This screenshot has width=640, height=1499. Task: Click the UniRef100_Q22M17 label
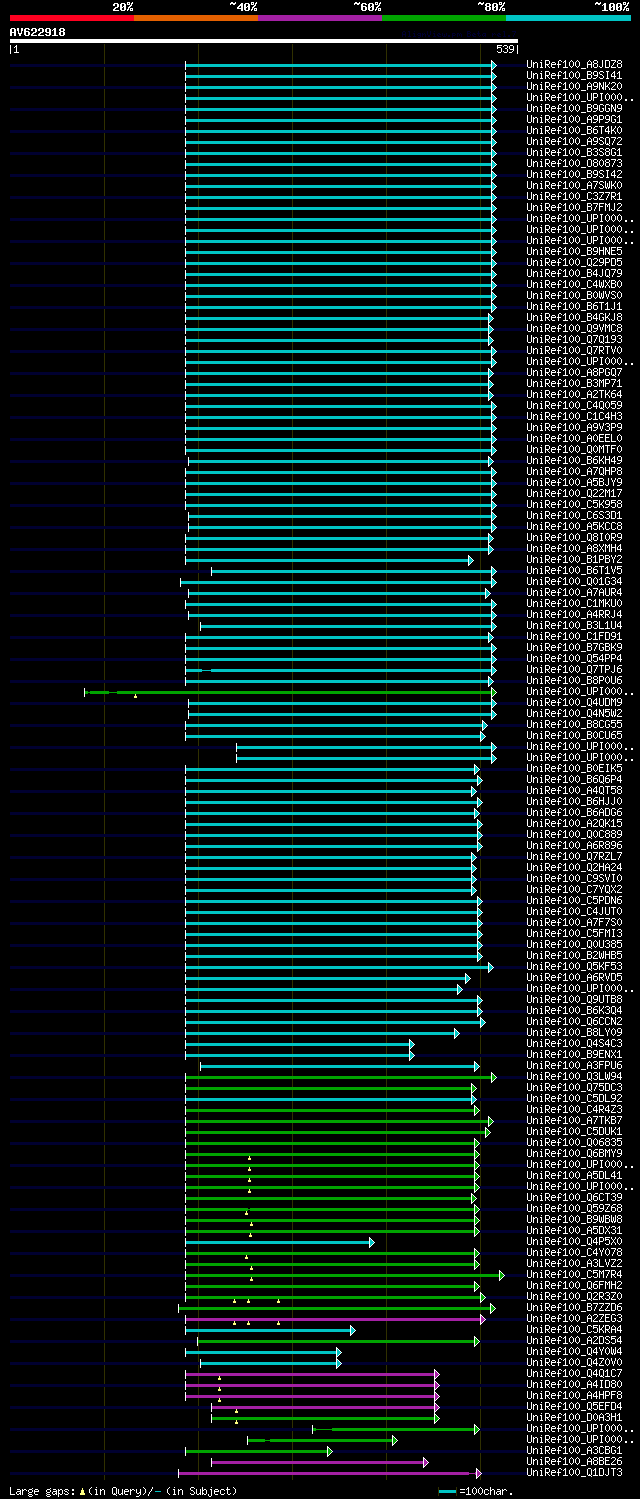pos(576,493)
